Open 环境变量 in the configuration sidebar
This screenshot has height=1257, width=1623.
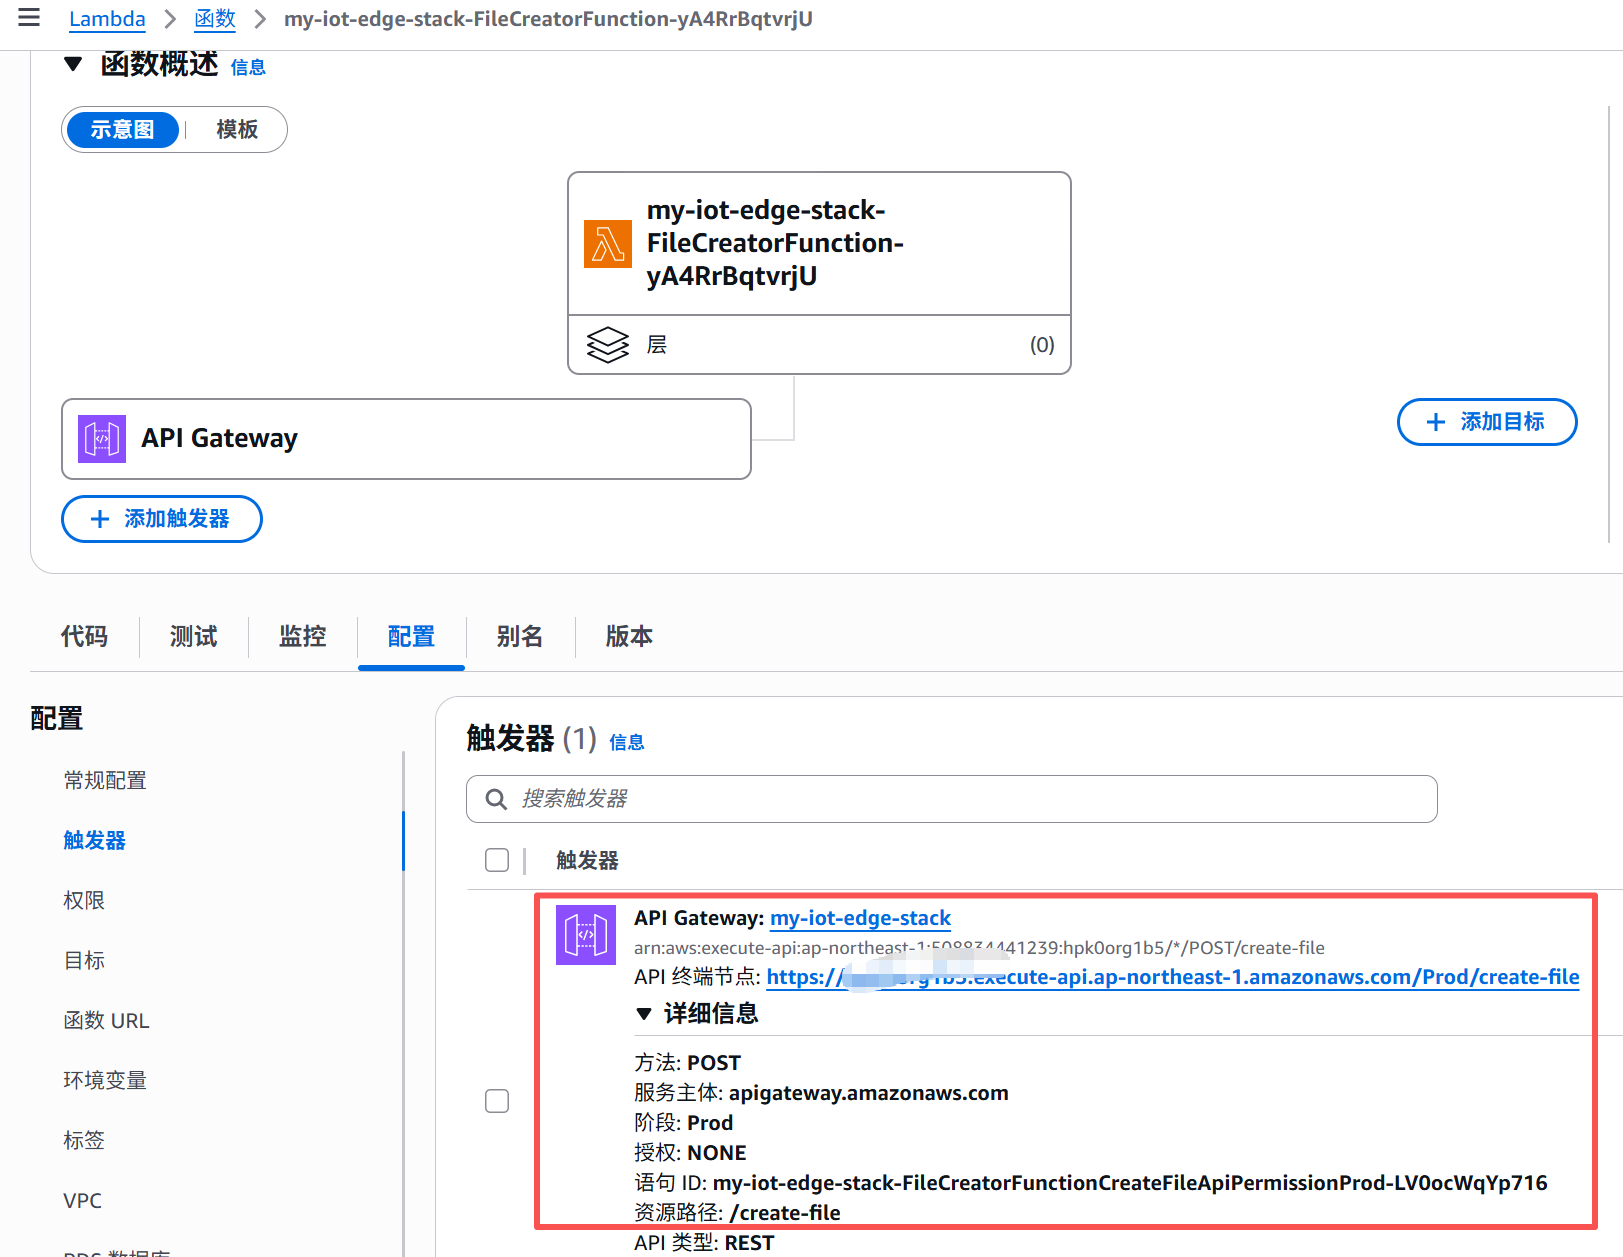[x=105, y=1081]
